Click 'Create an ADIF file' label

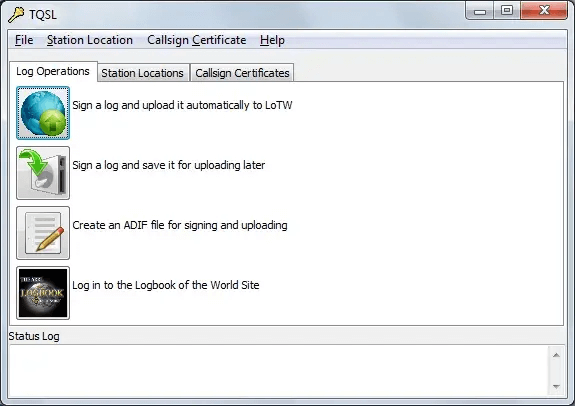(180, 225)
